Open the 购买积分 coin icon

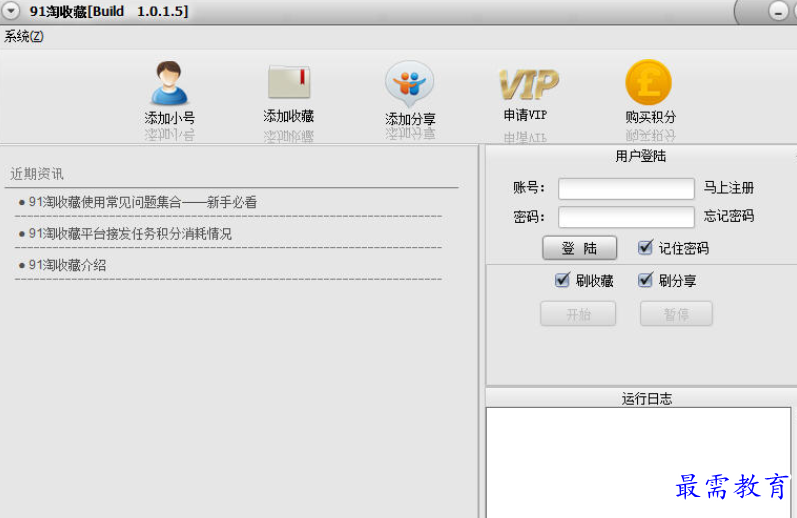click(649, 82)
